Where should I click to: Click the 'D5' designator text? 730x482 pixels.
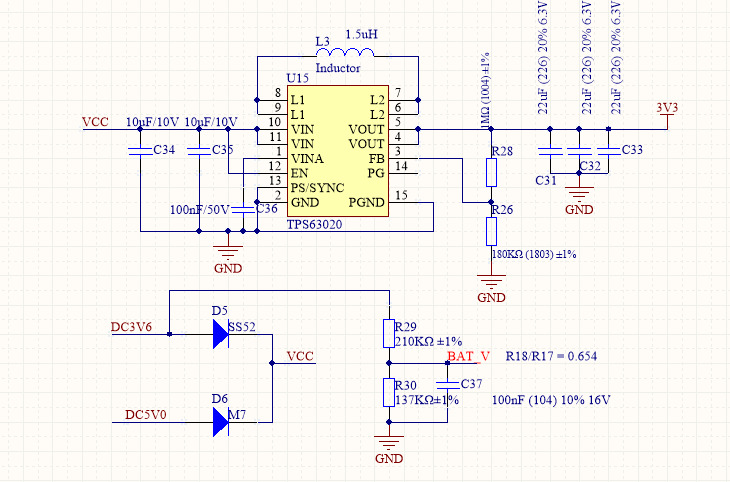coord(220,311)
